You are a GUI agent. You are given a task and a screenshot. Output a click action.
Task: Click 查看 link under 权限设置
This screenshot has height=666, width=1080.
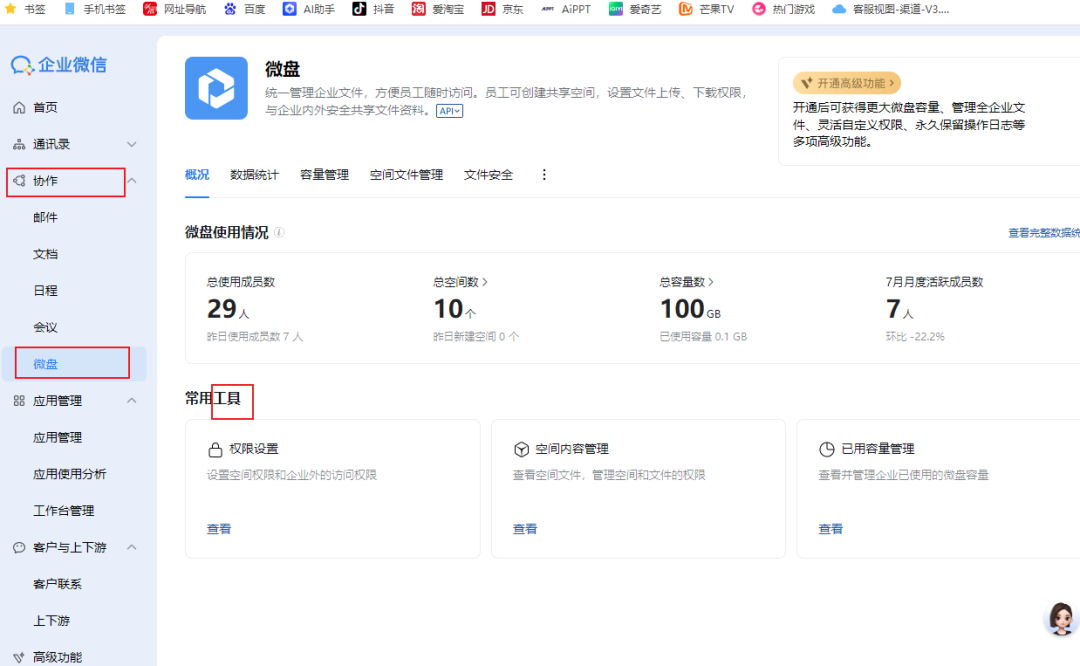219,529
